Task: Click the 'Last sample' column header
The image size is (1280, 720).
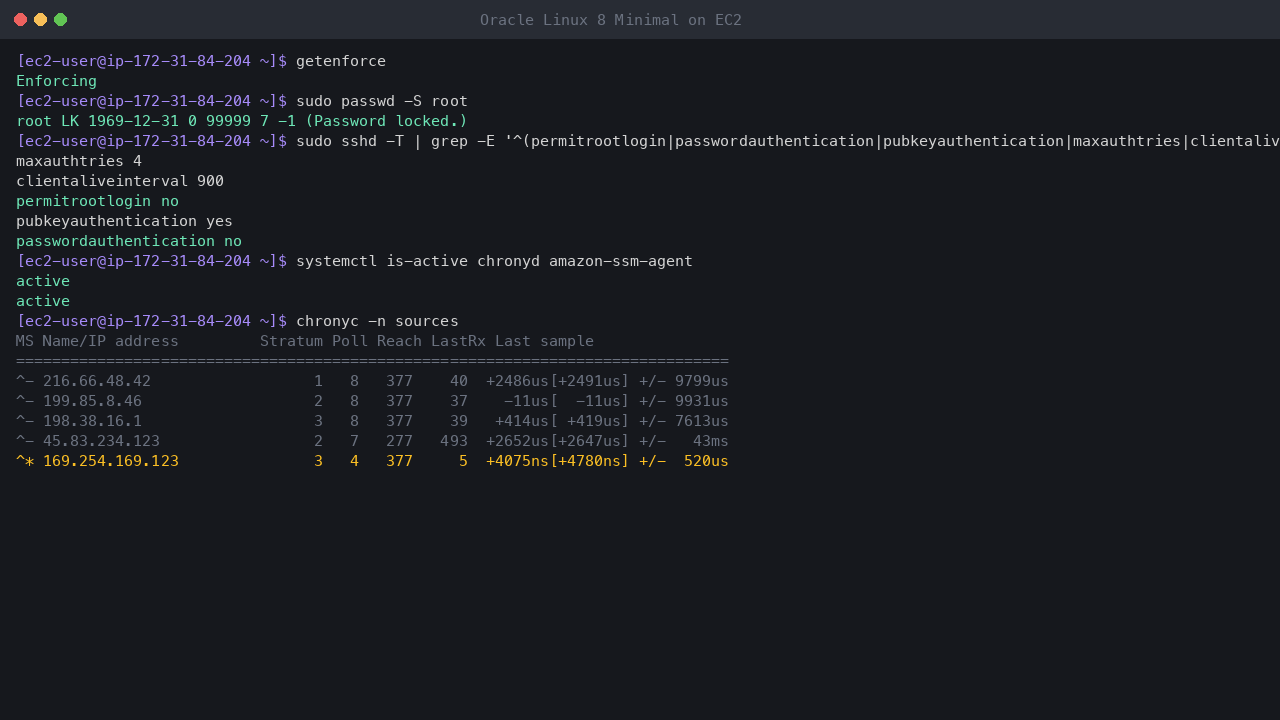Action: [x=544, y=341]
